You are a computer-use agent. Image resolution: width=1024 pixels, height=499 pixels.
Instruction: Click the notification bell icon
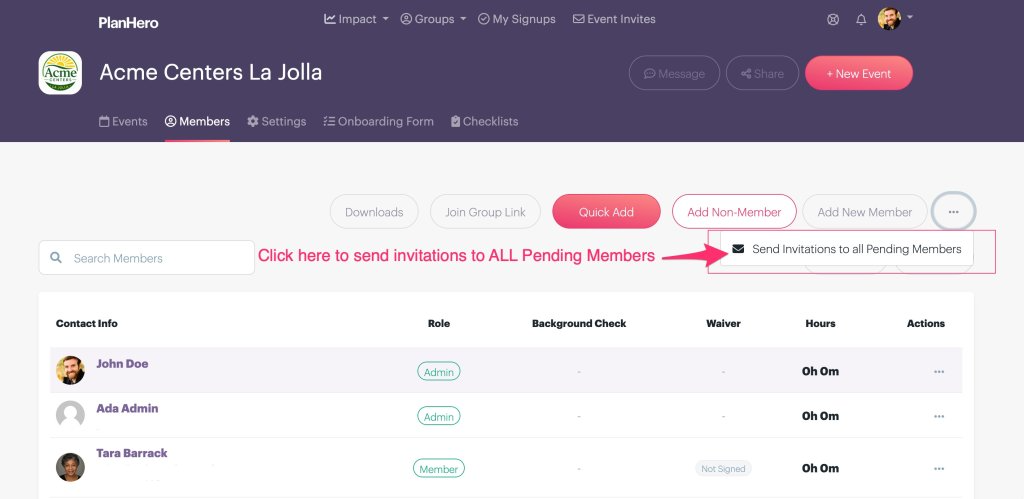pos(861,20)
